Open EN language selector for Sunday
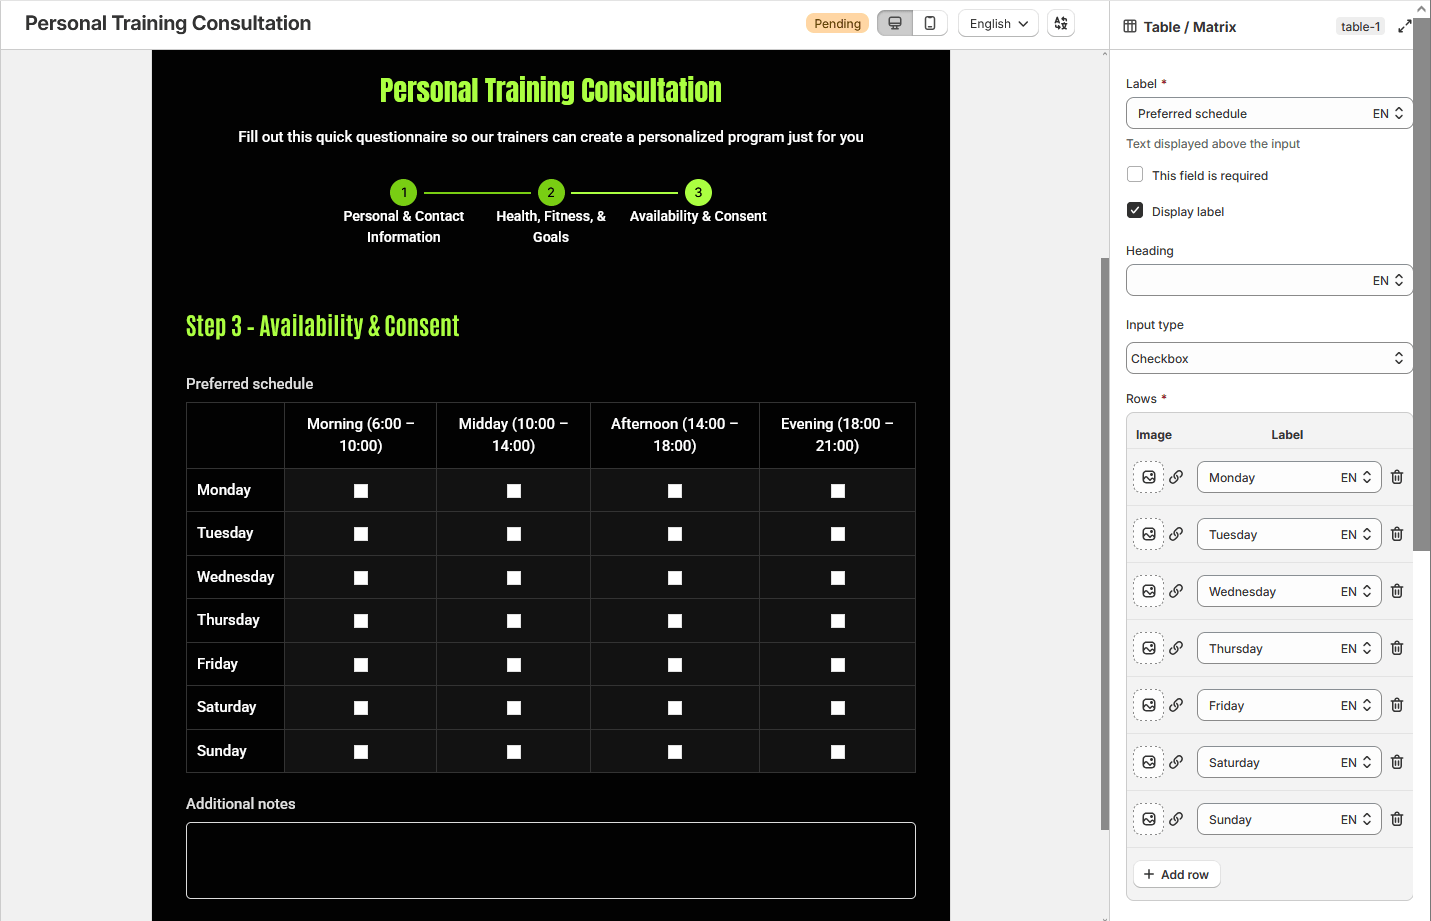Viewport: 1431px width, 921px height. [1357, 819]
